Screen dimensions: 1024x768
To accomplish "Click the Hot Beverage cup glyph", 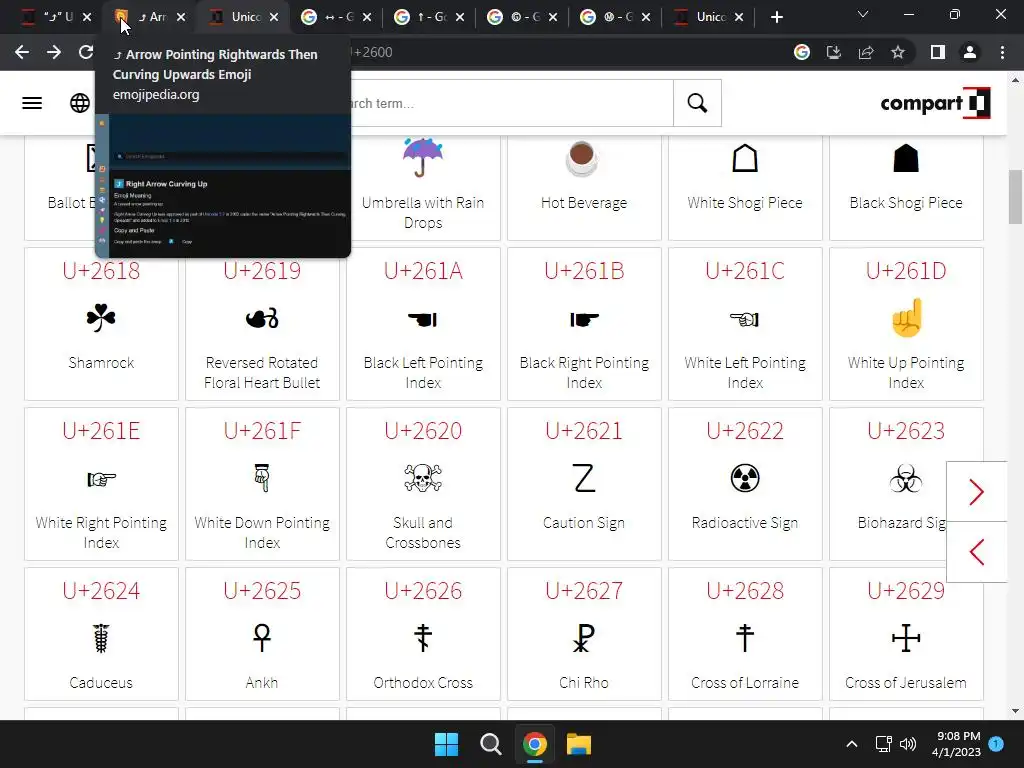I will (x=582, y=159).
